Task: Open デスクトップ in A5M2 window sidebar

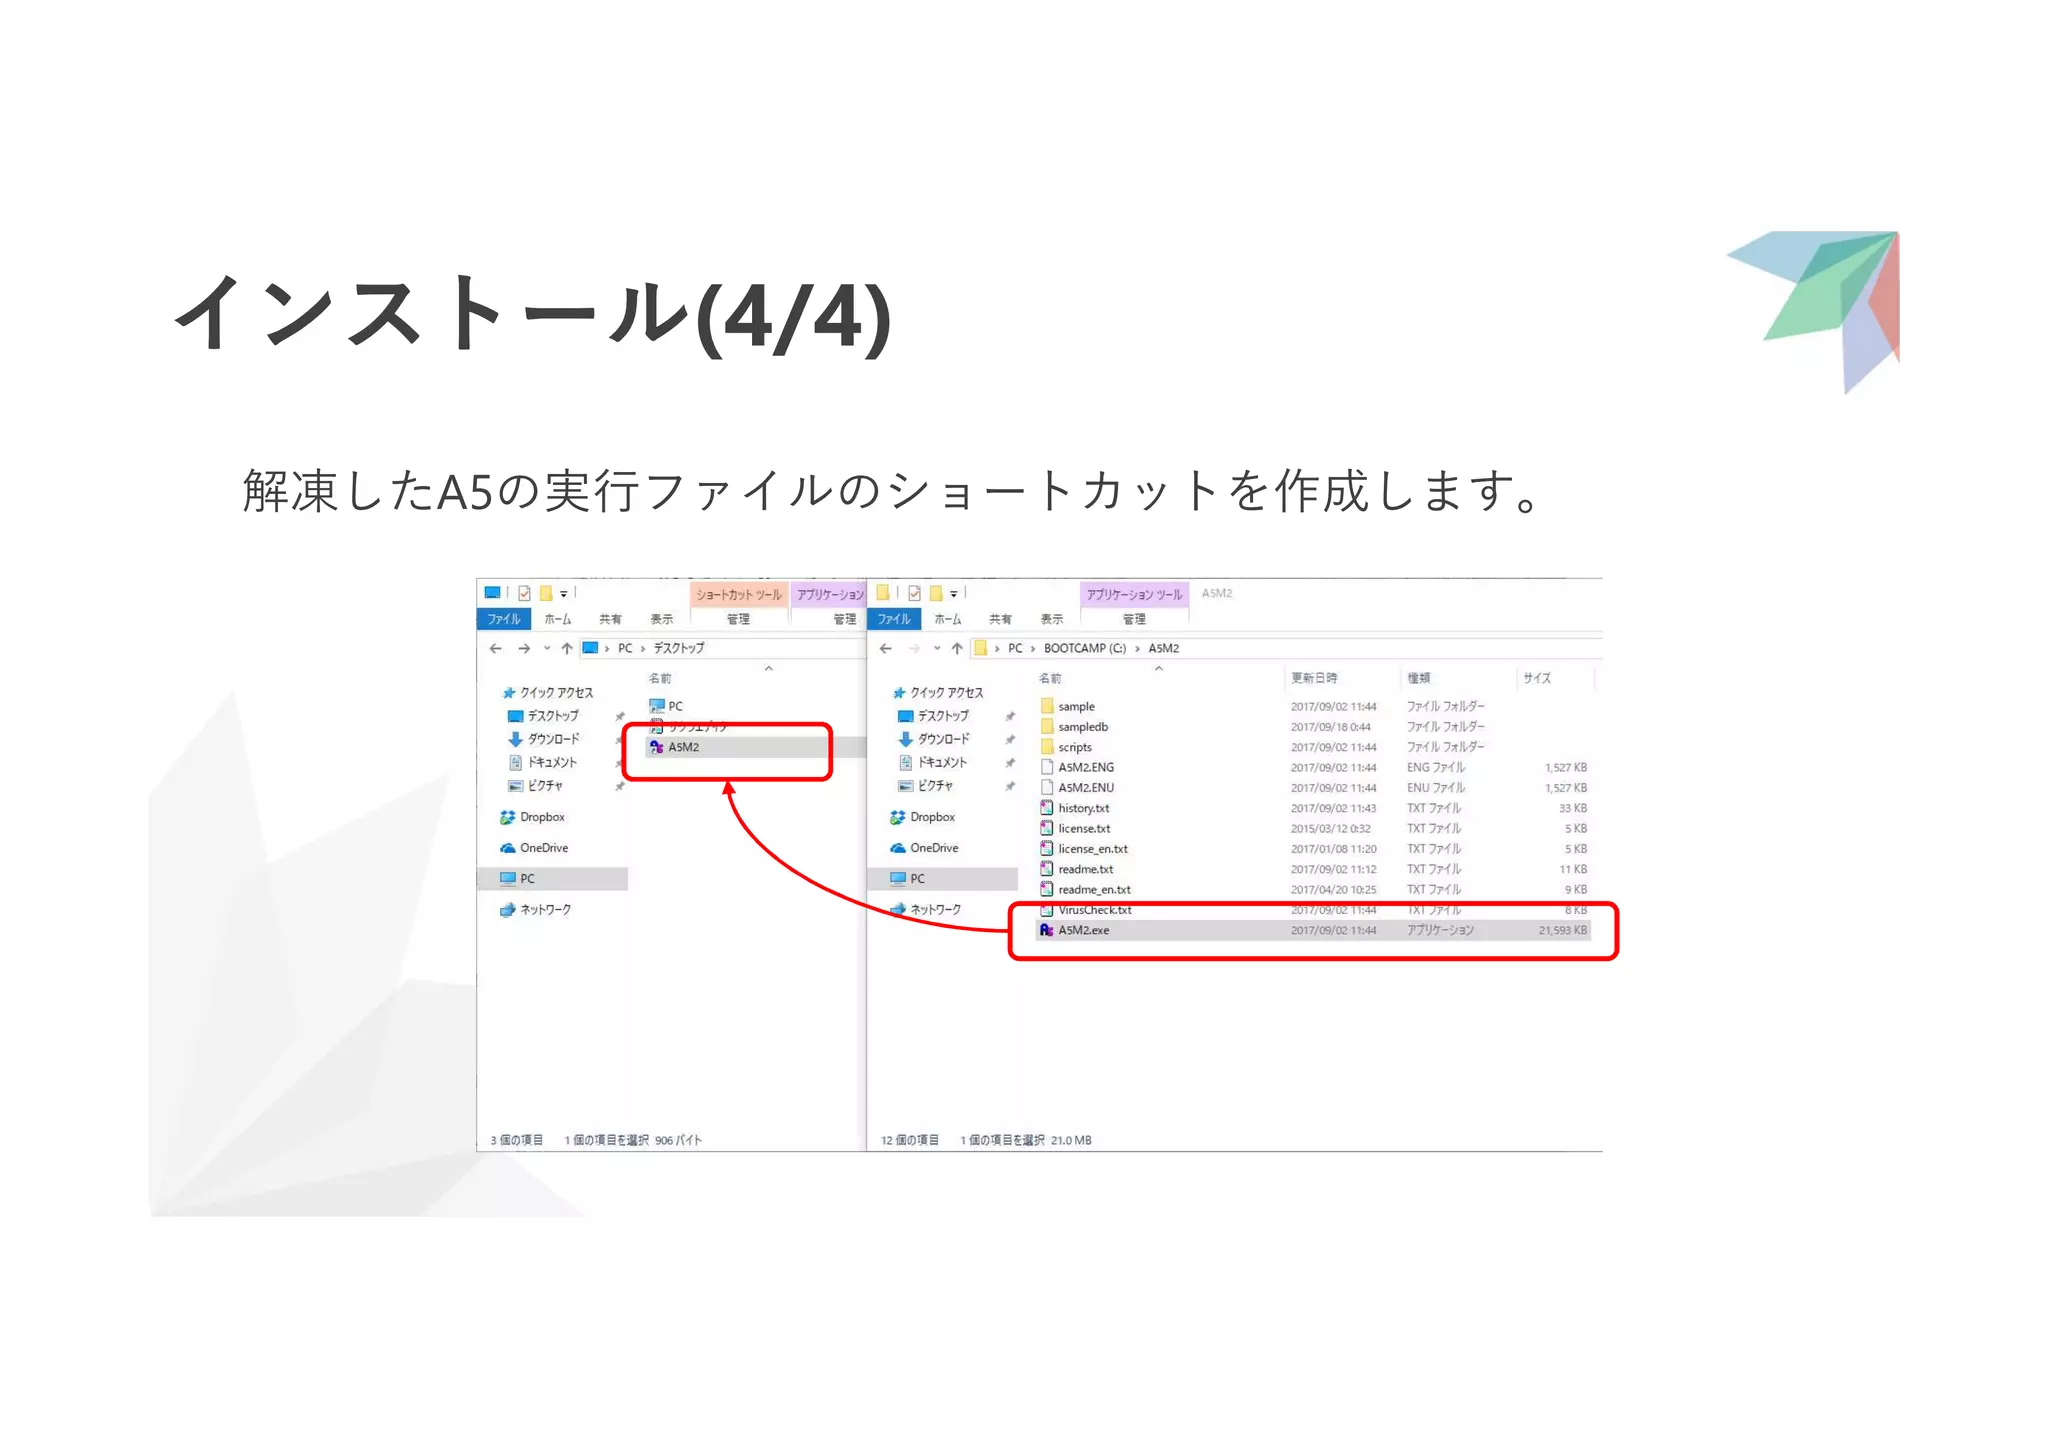Action: [933, 716]
